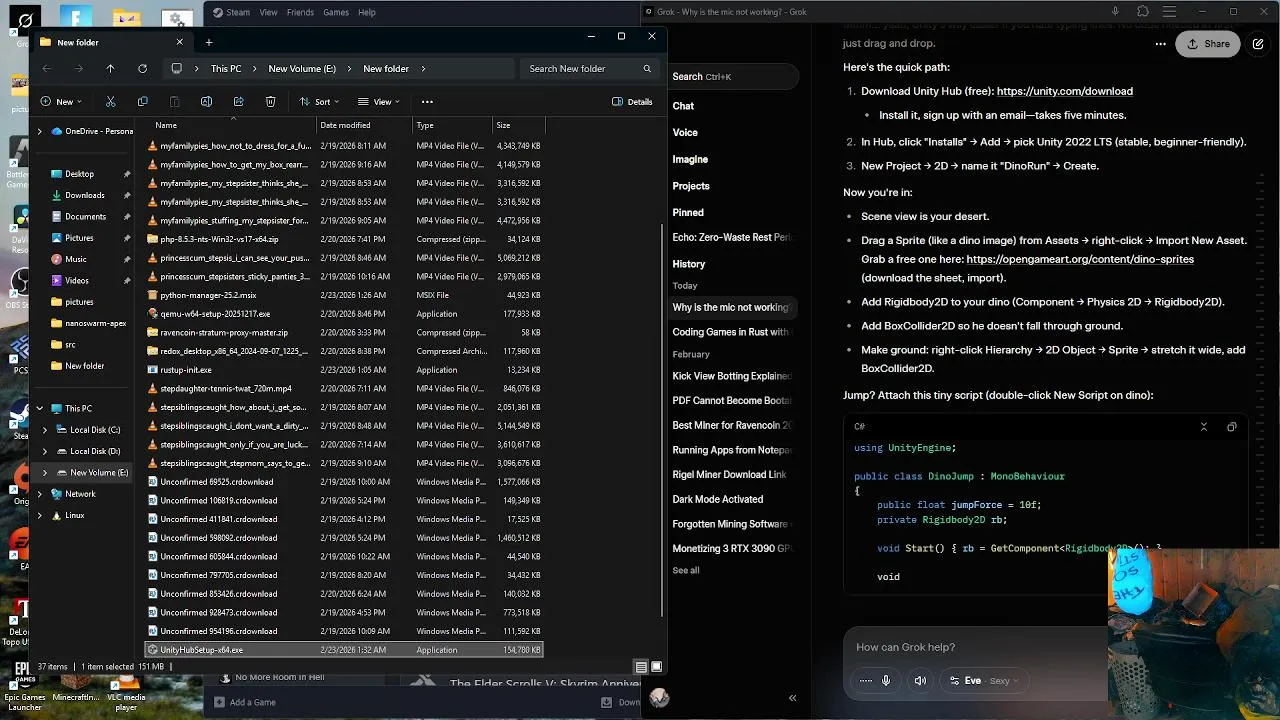
Task: Click the search magnifier in Explorer
Action: tap(647, 69)
